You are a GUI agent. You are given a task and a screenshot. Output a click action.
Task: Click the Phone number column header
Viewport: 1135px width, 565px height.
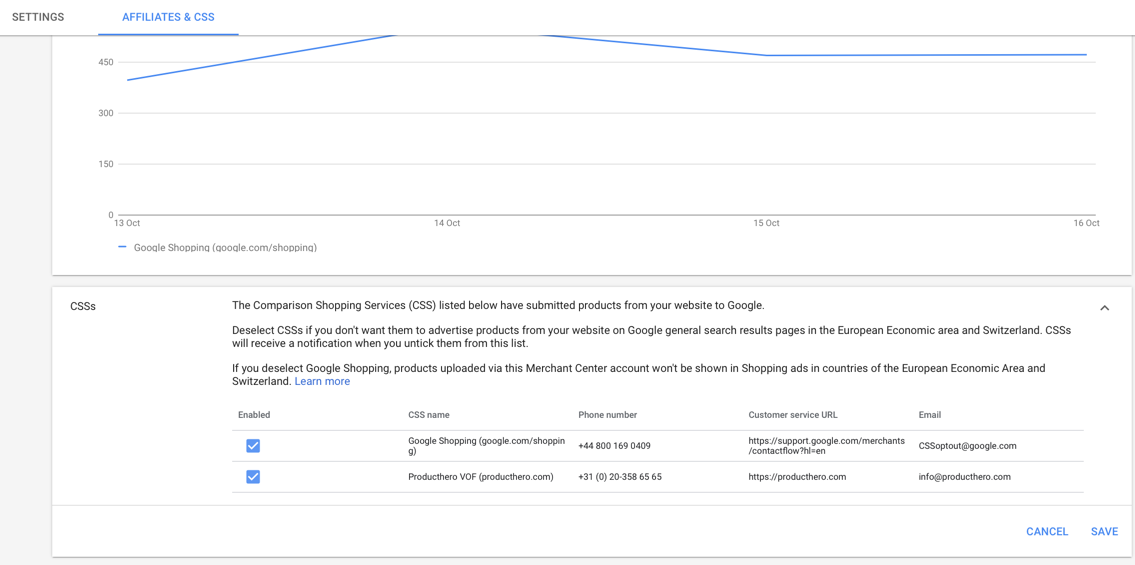click(x=607, y=415)
